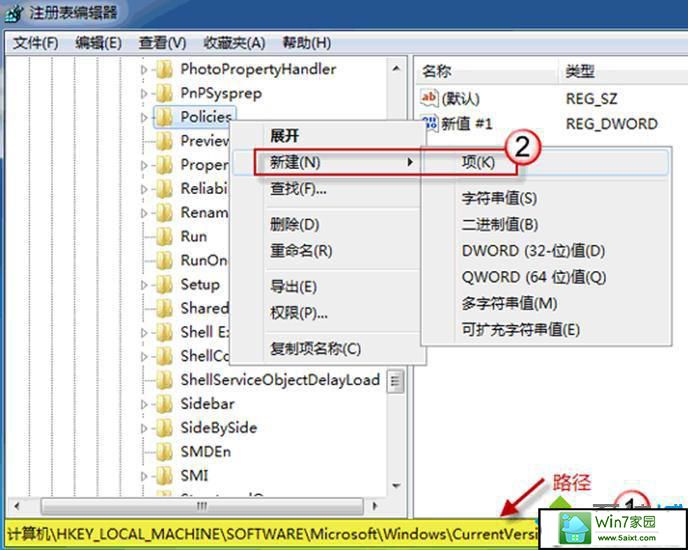Click the Run key folder icon

164,237
